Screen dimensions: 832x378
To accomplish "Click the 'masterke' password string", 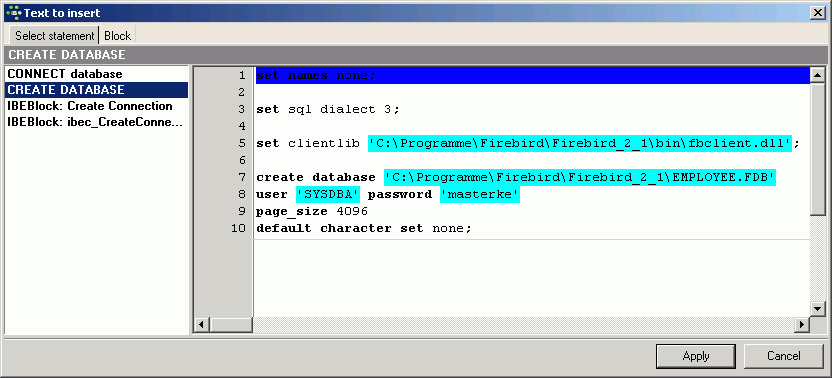I will [x=480, y=194].
